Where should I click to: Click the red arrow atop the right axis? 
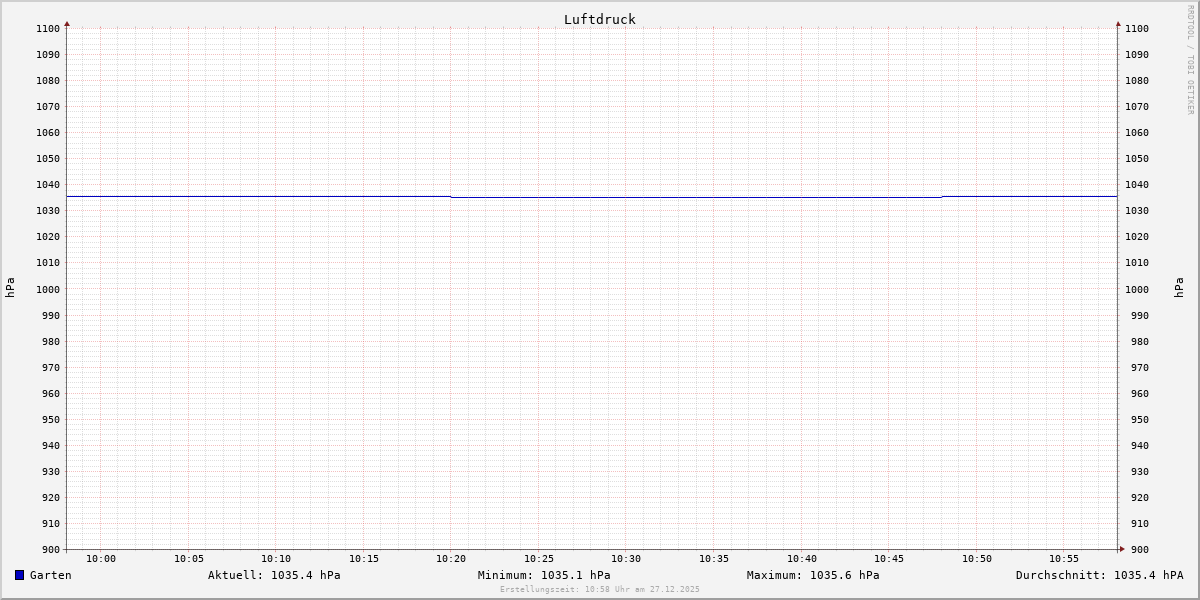coord(1118,23)
